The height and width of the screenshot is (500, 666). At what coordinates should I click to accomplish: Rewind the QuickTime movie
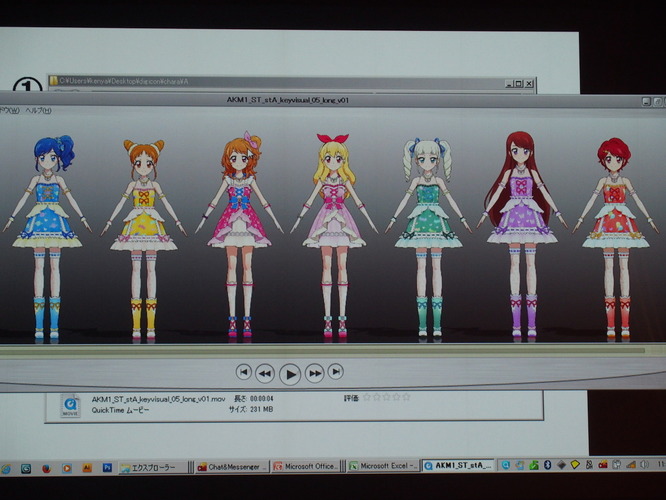point(265,373)
